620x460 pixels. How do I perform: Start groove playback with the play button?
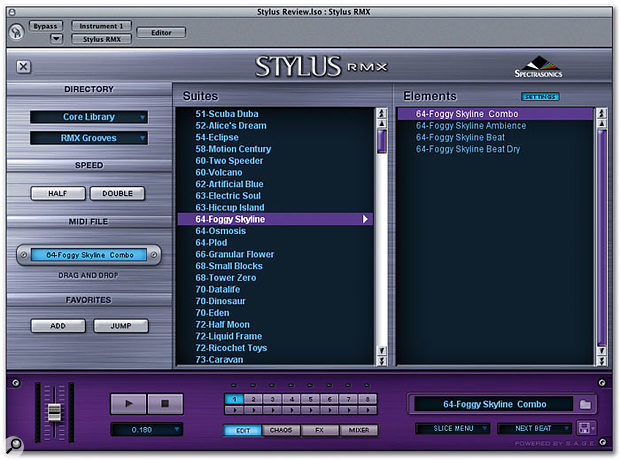tap(129, 403)
